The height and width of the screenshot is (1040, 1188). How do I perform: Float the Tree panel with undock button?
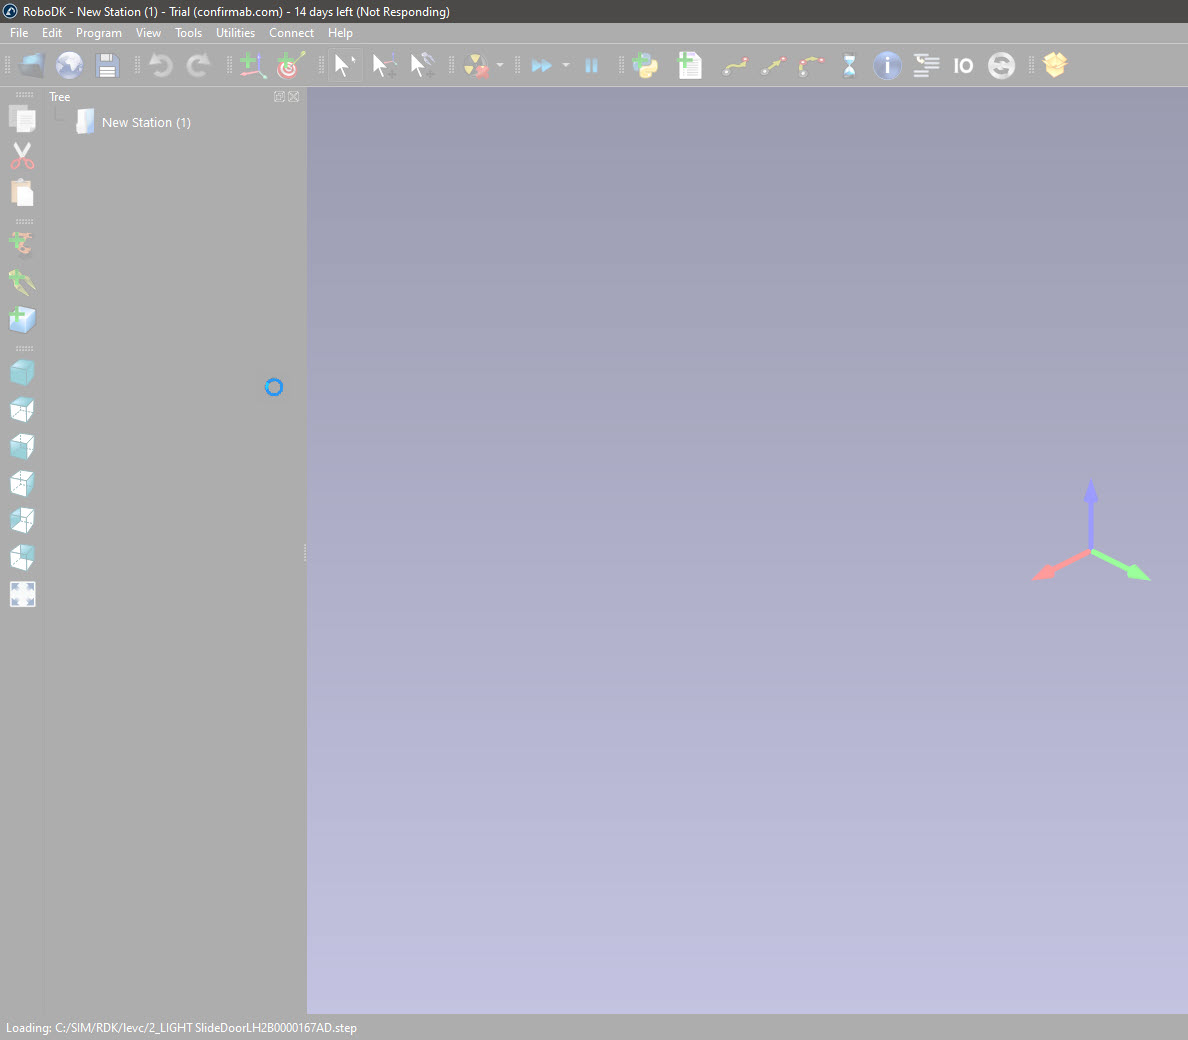pos(279,97)
